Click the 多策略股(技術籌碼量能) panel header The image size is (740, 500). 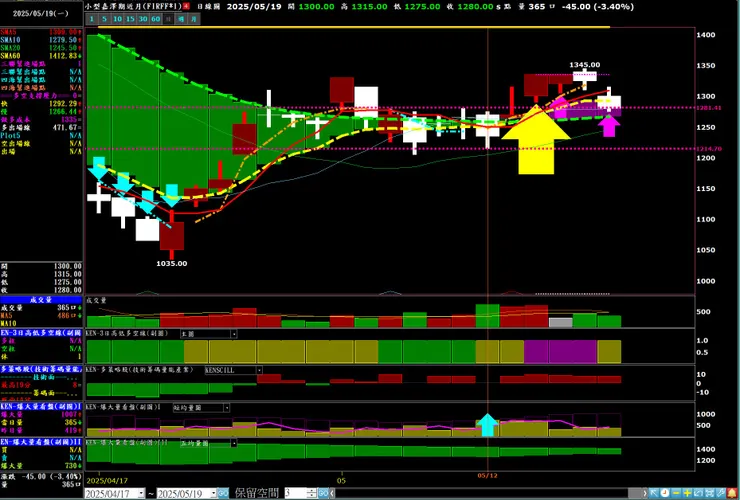click(x=42, y=369)
